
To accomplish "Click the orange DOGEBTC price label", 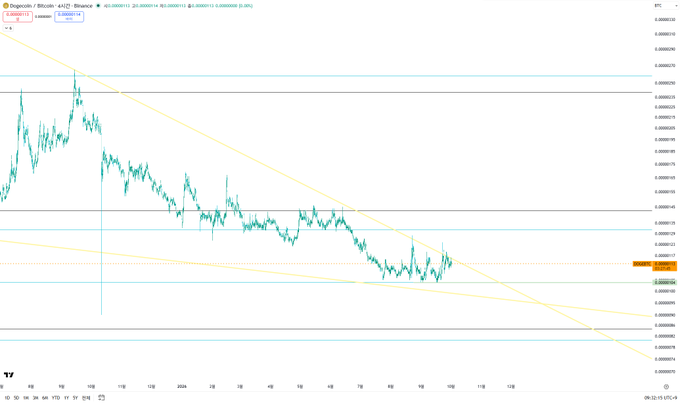I will click(x=642, y=264).
